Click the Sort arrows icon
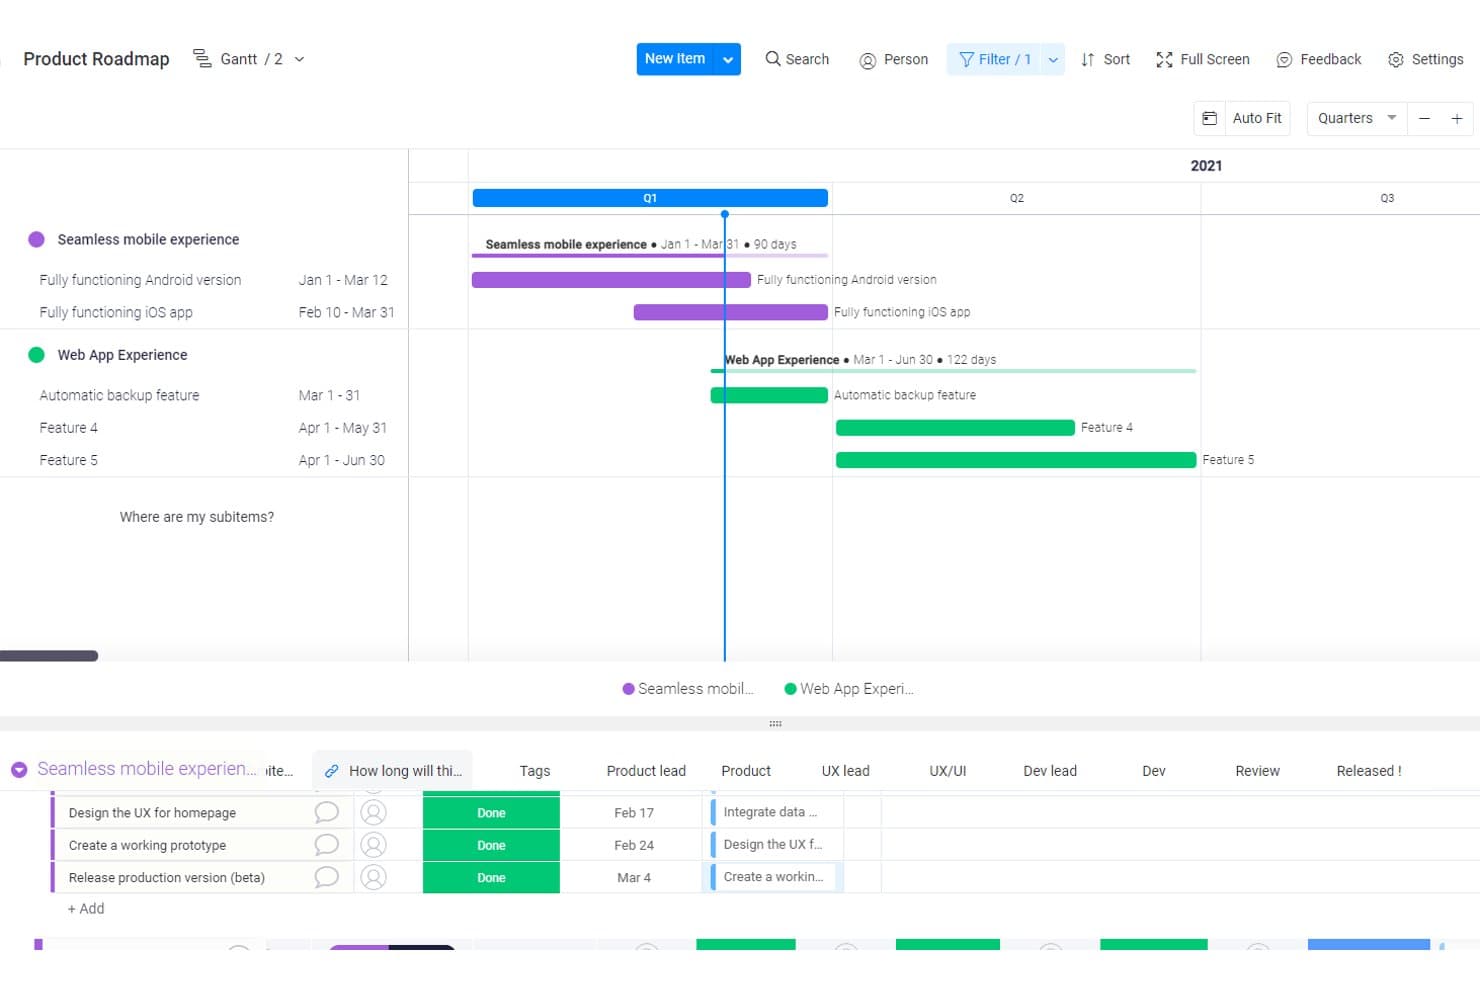 [x=1088, y=60]
